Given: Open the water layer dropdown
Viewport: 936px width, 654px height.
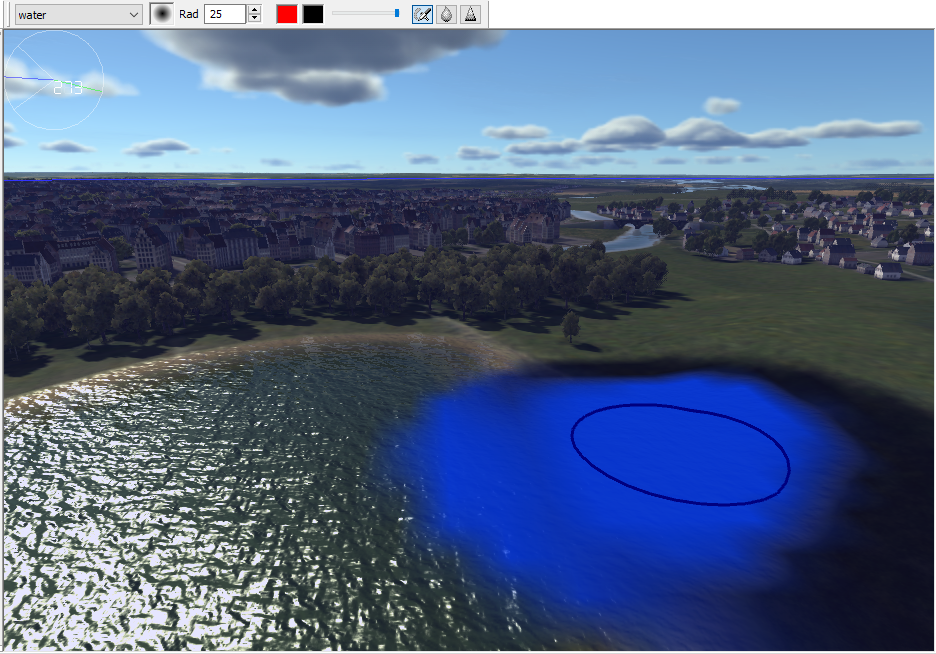Looking at the screenshot, I should pyautogui.click(x=78, y=15).
